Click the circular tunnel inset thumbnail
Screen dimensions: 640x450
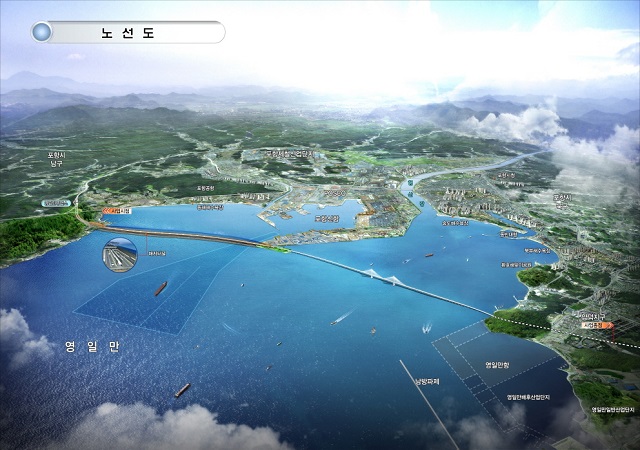coord(120,257)
